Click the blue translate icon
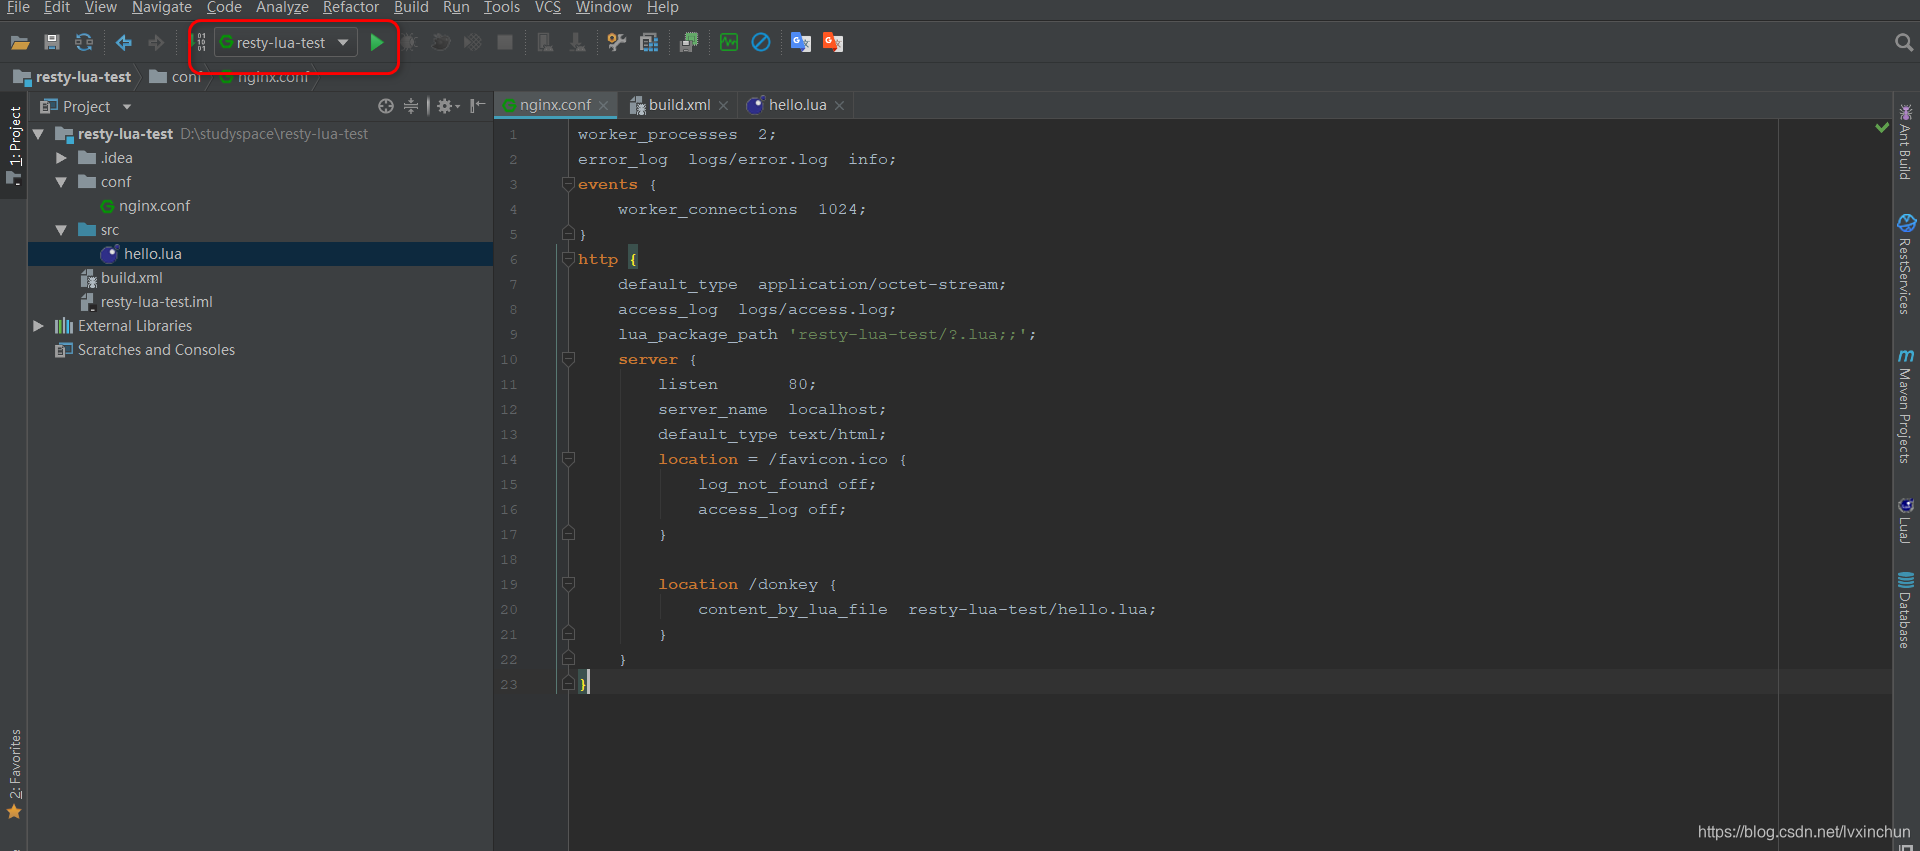Screen dimensions: 1920x851 point(801,42)
